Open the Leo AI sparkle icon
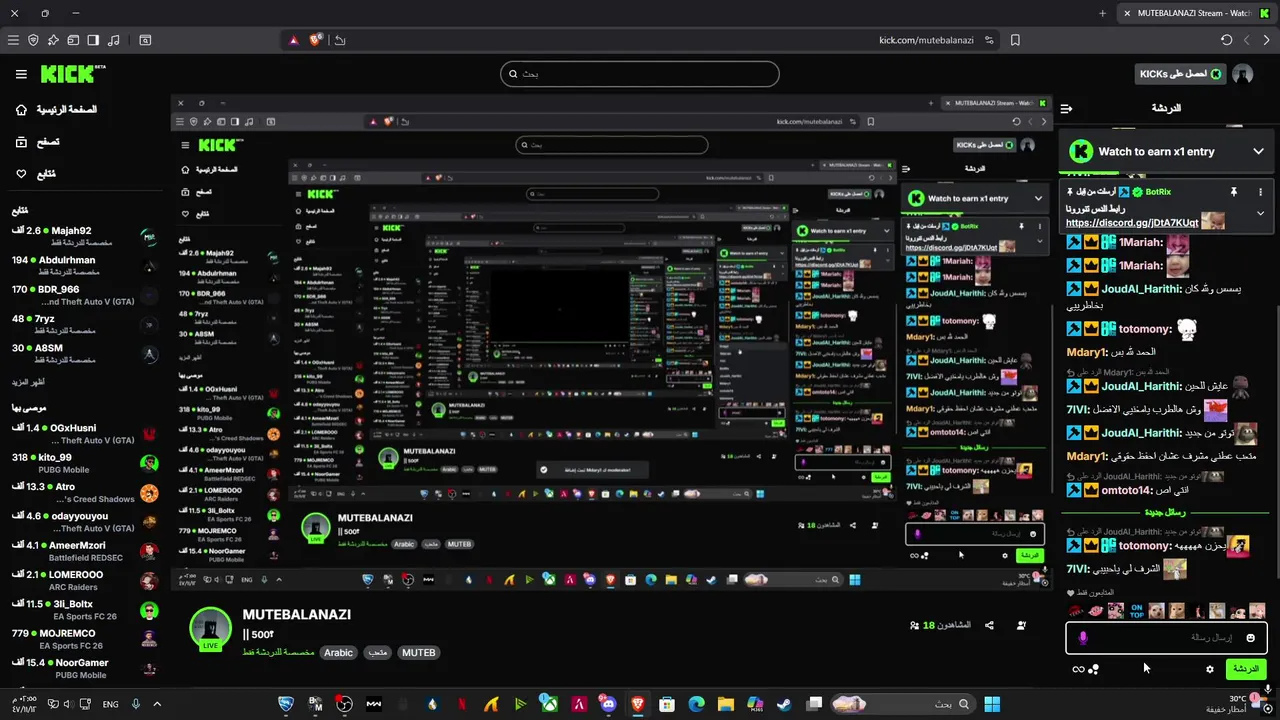Screen dimensions: 1280x720 (x=53, y=40)
